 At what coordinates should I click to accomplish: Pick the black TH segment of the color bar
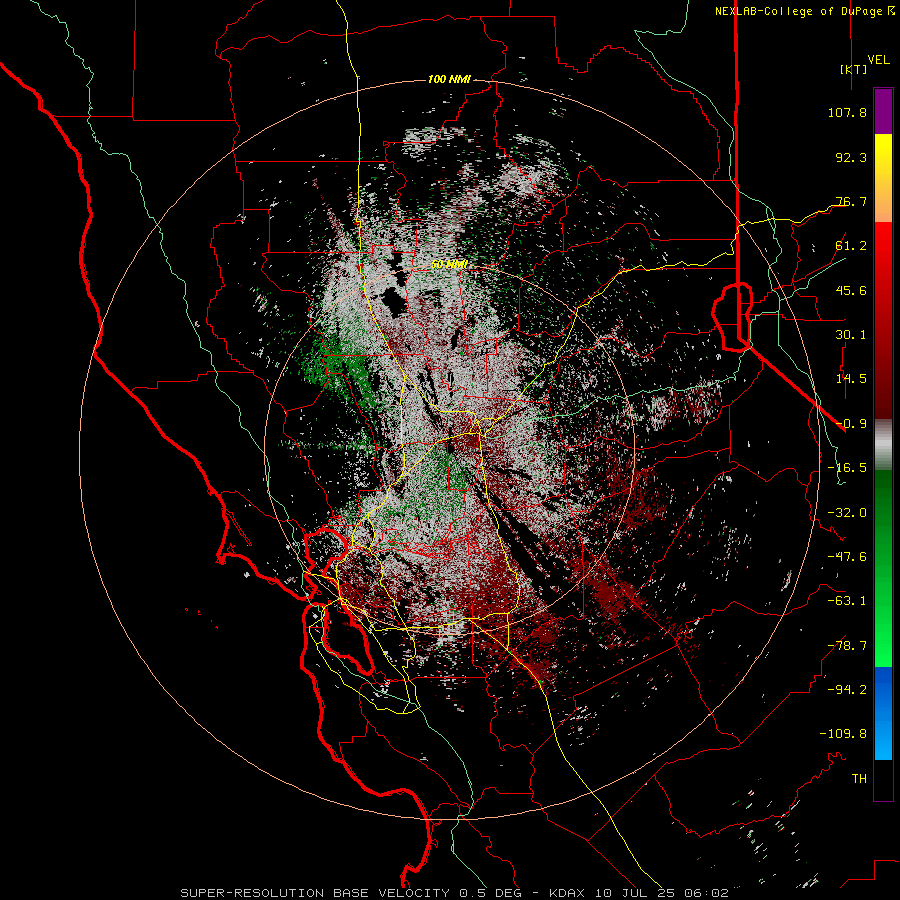coord(883,779)
